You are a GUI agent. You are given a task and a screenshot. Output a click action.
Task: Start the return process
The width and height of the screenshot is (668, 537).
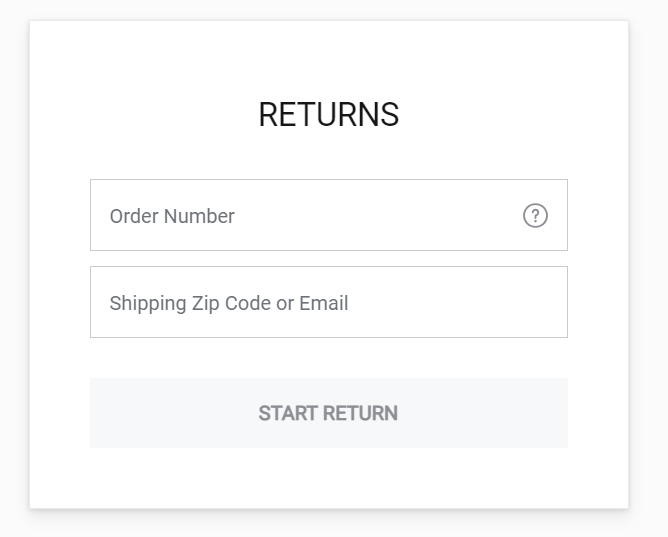328,413
